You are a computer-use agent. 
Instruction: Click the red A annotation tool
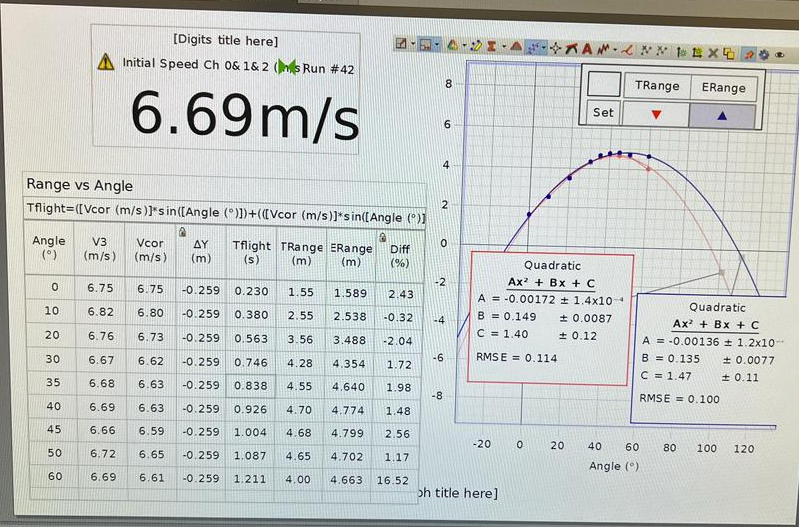pyautogui.click(x=587, y=49)
